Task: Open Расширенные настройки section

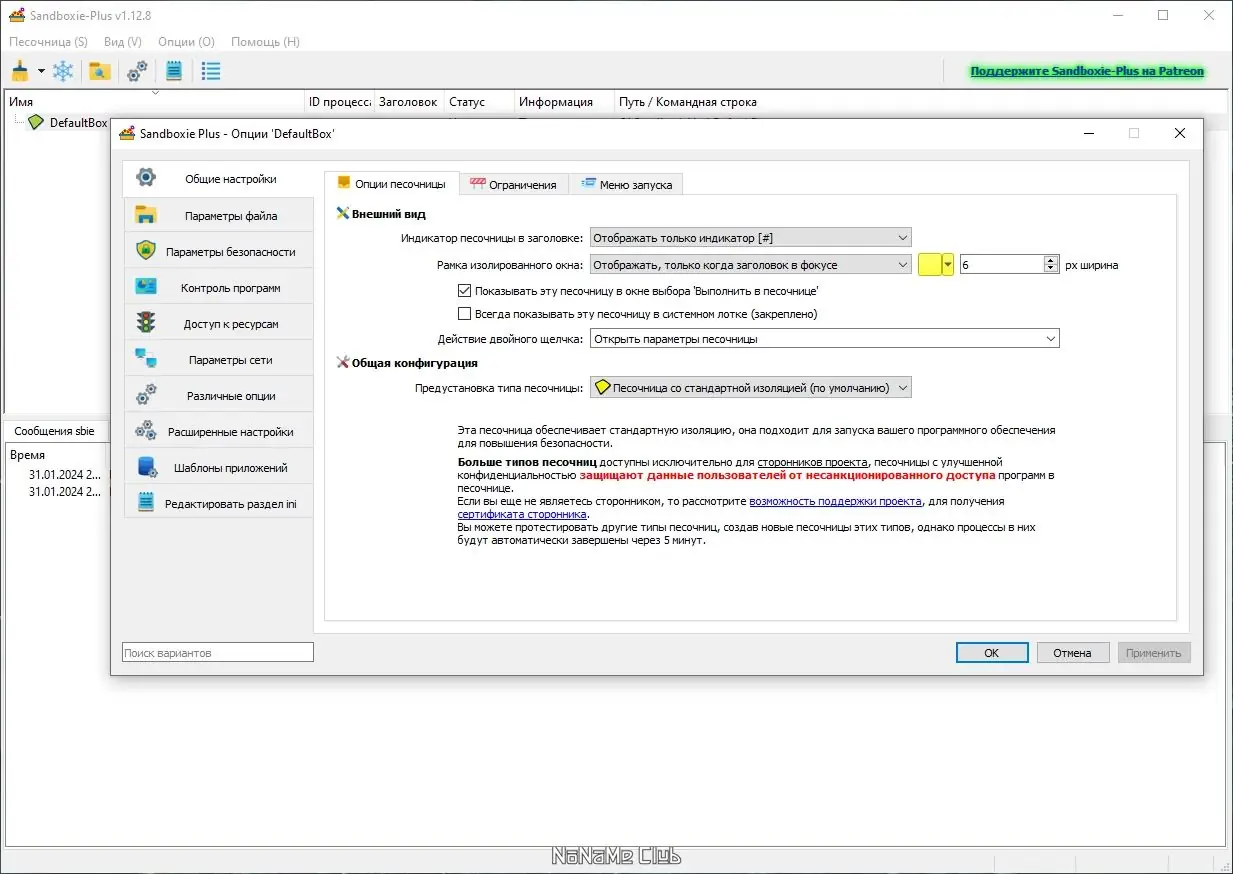Action: tap(218, 431)
